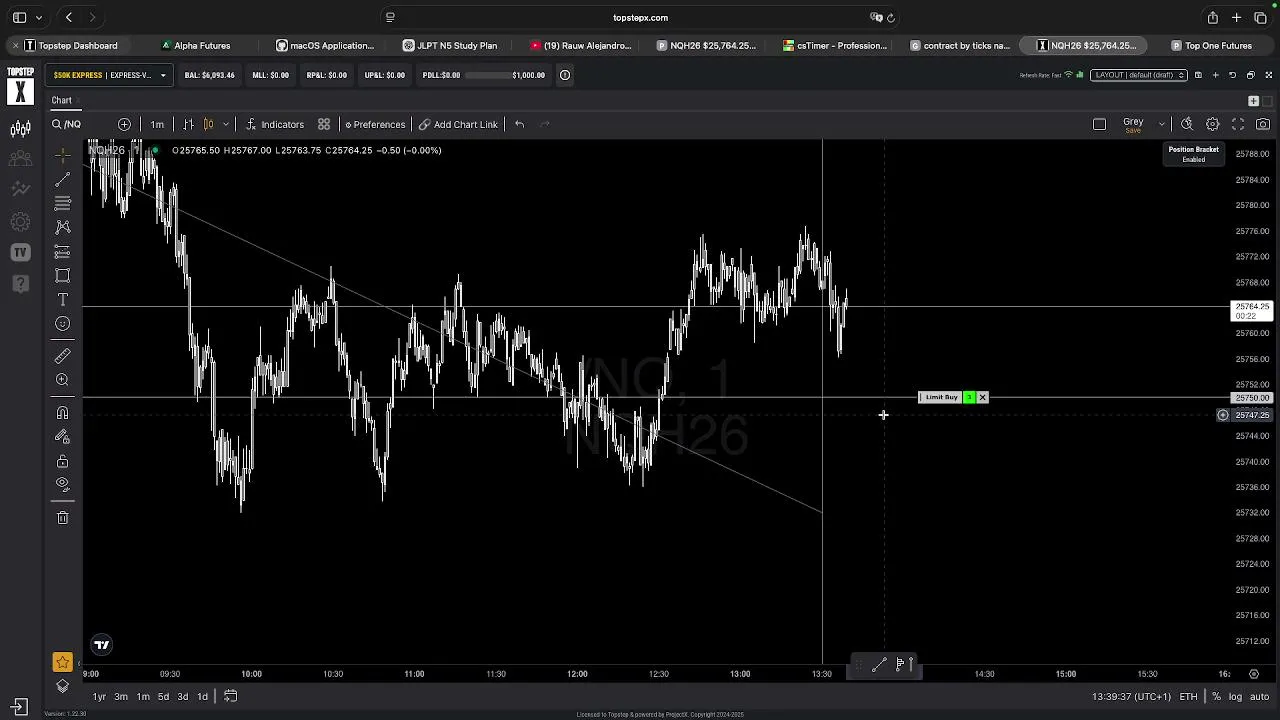Open chart settings gear in toolbar
This screenshot has width=1280, height=720.
pos(1212,124)
